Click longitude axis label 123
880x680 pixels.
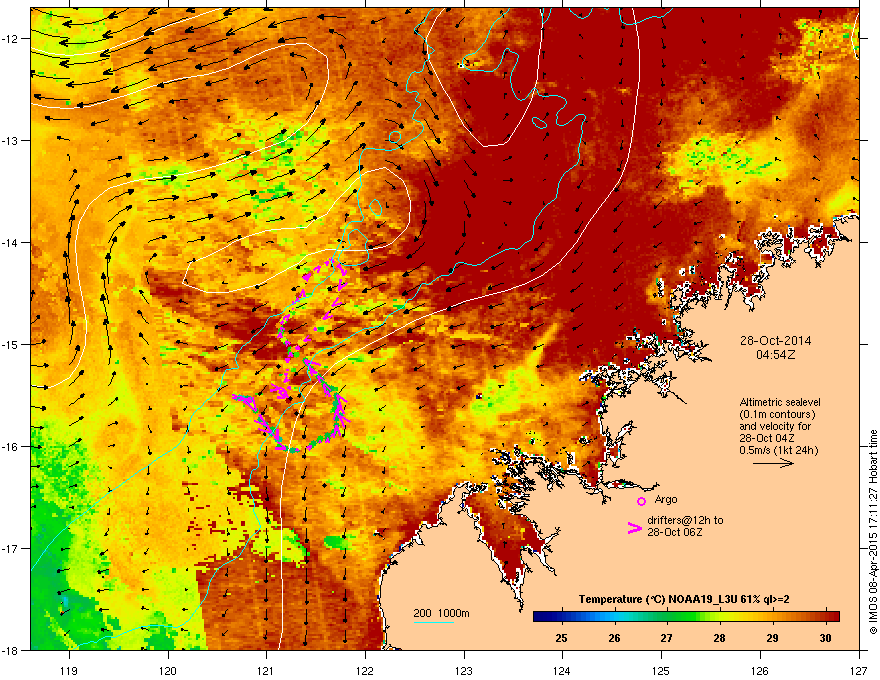coord(464,670)
